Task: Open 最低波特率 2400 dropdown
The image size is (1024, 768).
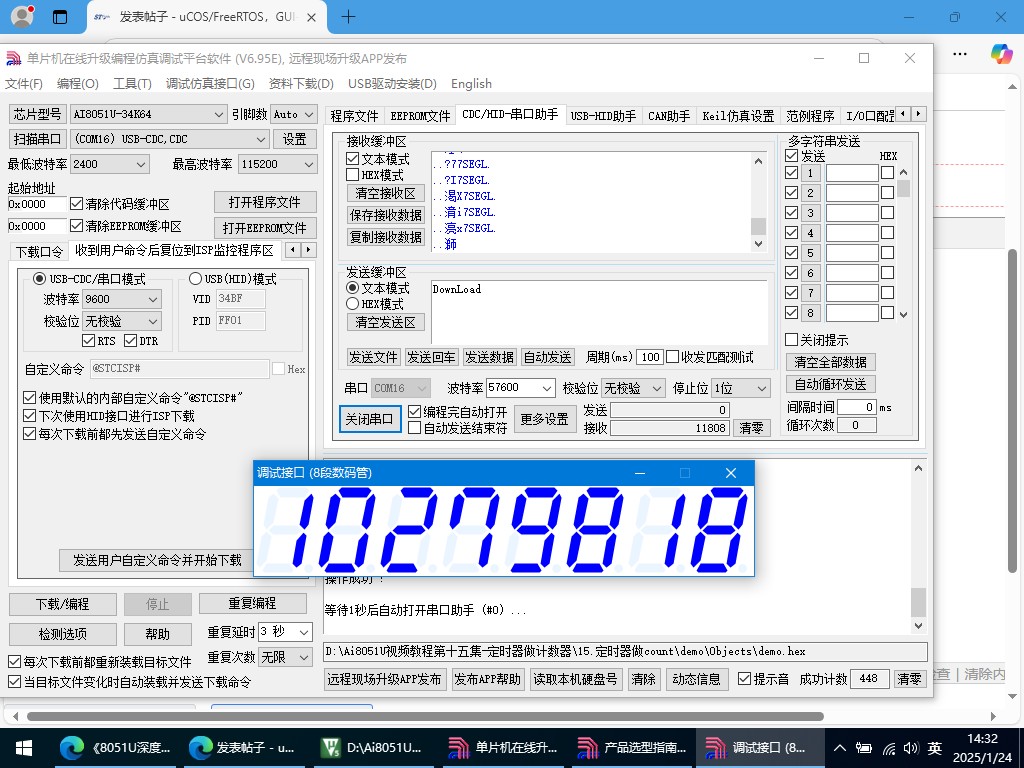Action: (110, 165)
